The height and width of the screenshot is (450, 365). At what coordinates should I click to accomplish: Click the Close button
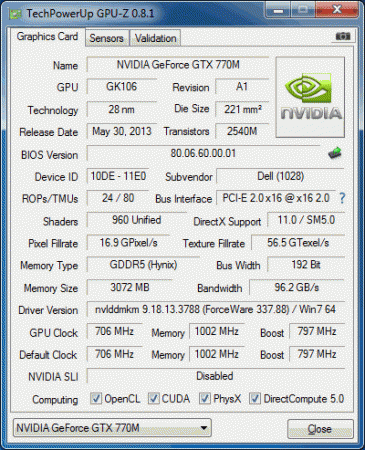pos(320,429)
